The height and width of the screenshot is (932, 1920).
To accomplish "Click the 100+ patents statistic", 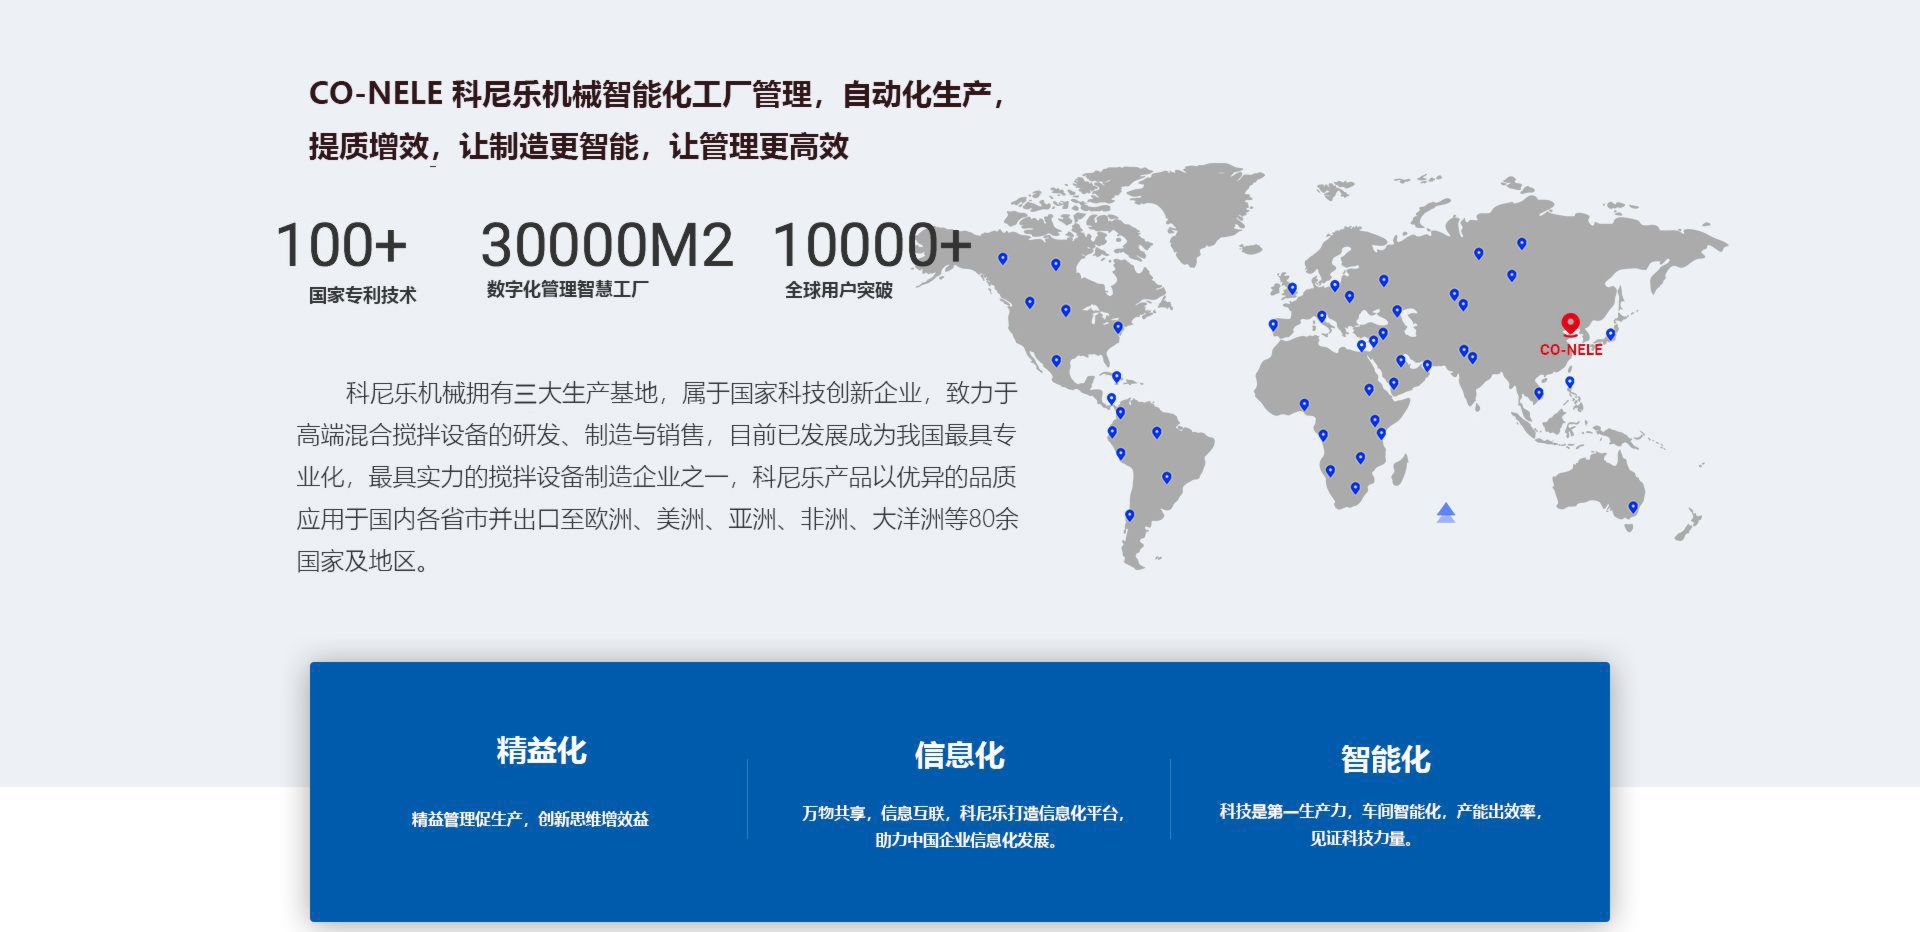I will (342, 245).
